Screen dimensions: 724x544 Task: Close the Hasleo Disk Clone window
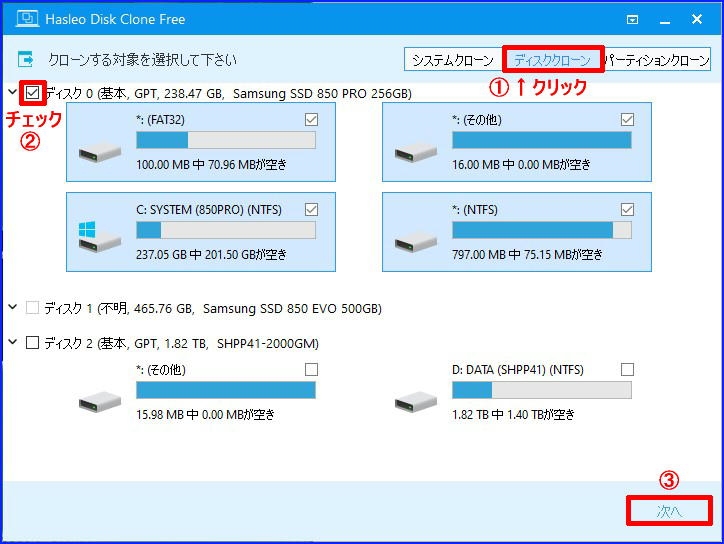pos(697,19)
